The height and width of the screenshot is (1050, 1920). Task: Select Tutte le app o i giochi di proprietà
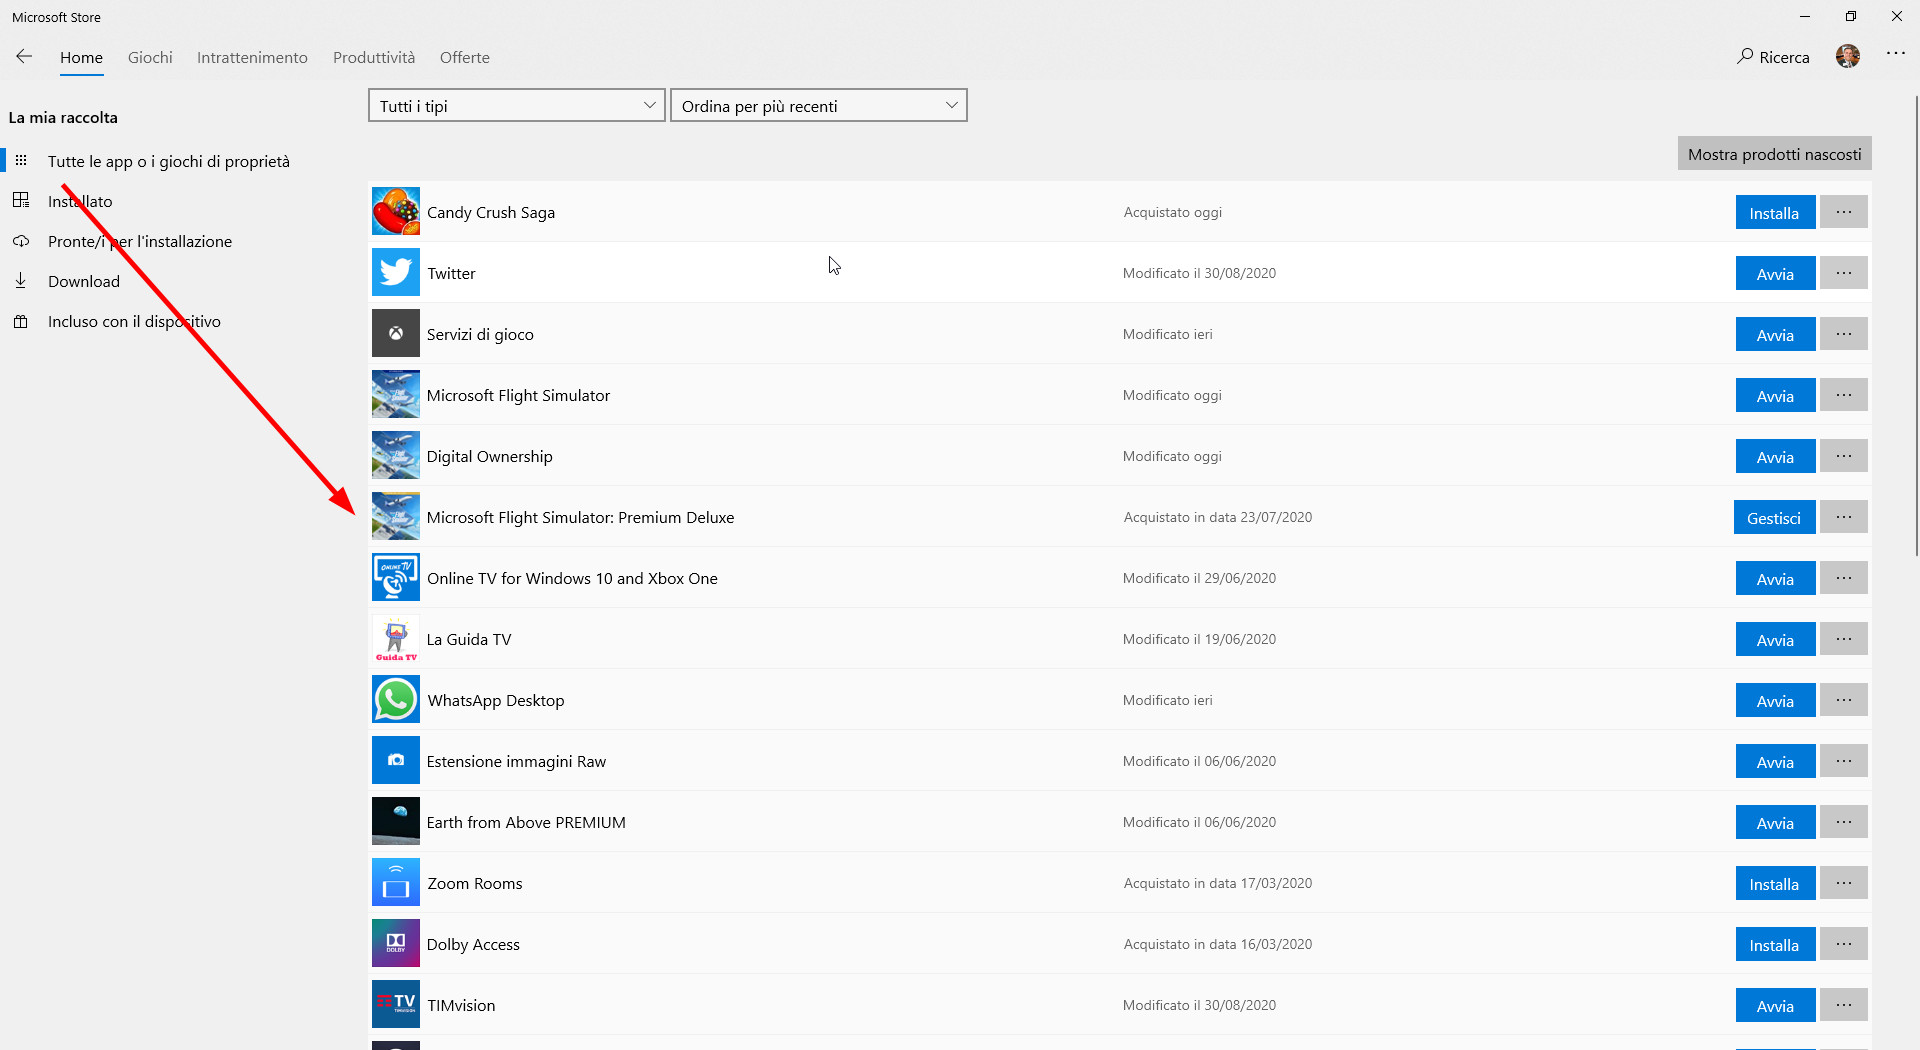[169, 161]
